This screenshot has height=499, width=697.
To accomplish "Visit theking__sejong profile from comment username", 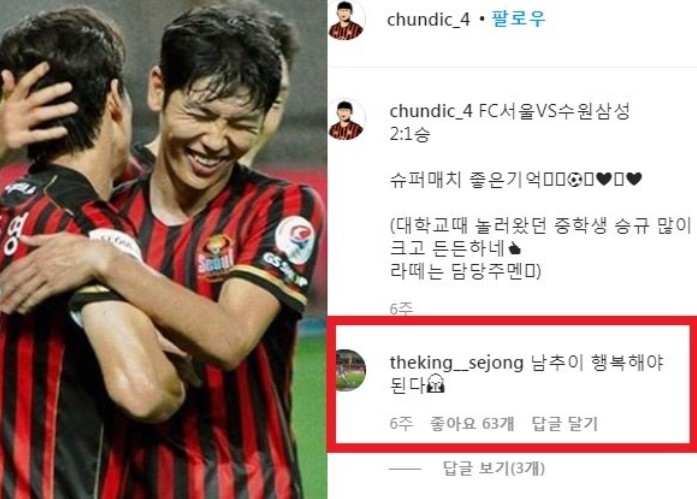I will point(457,363).
